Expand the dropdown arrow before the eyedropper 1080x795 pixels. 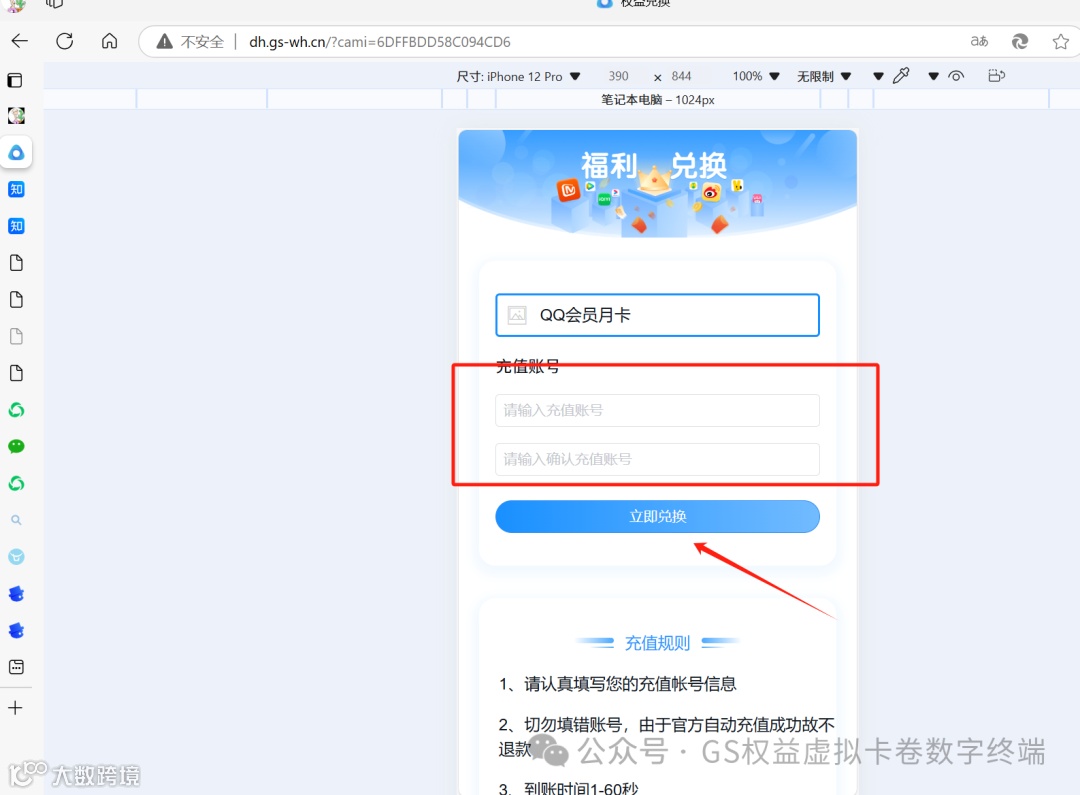878,76
